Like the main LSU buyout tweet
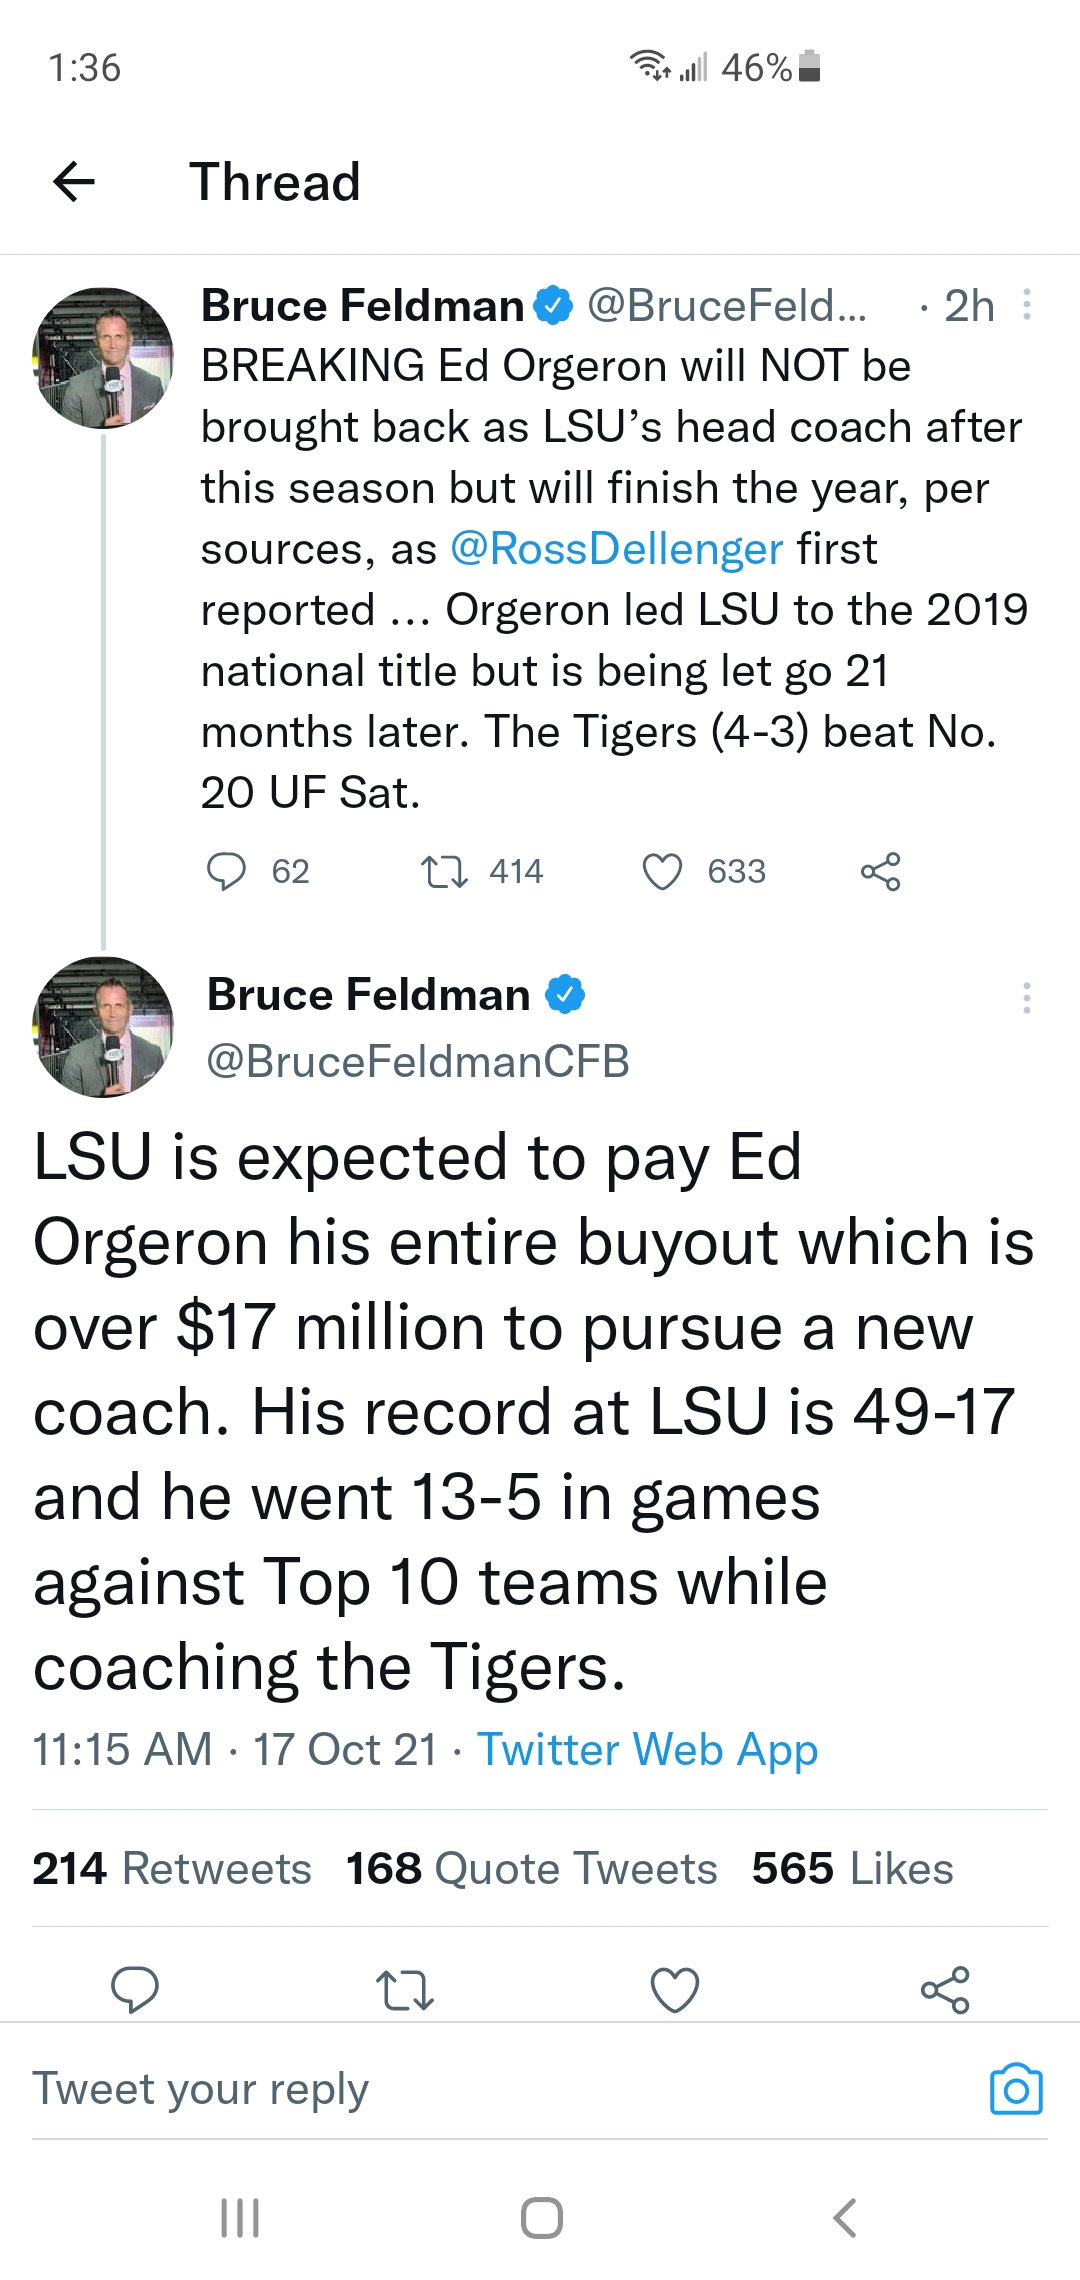Image resolution: width=1080 pixels, height=2280 pixels. click(675, 1989)
